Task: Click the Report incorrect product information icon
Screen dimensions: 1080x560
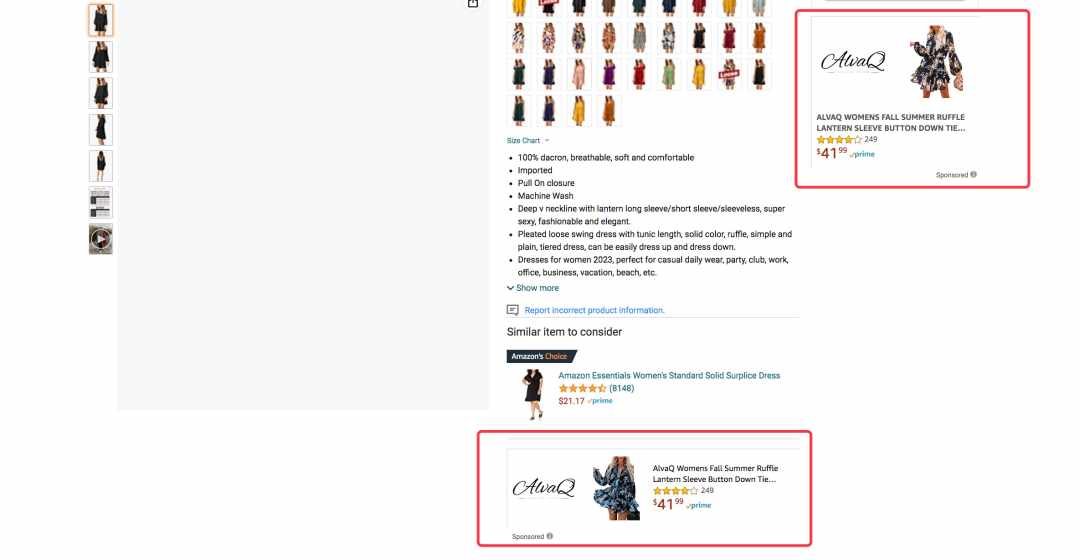Action: click(x=512, y=310)
